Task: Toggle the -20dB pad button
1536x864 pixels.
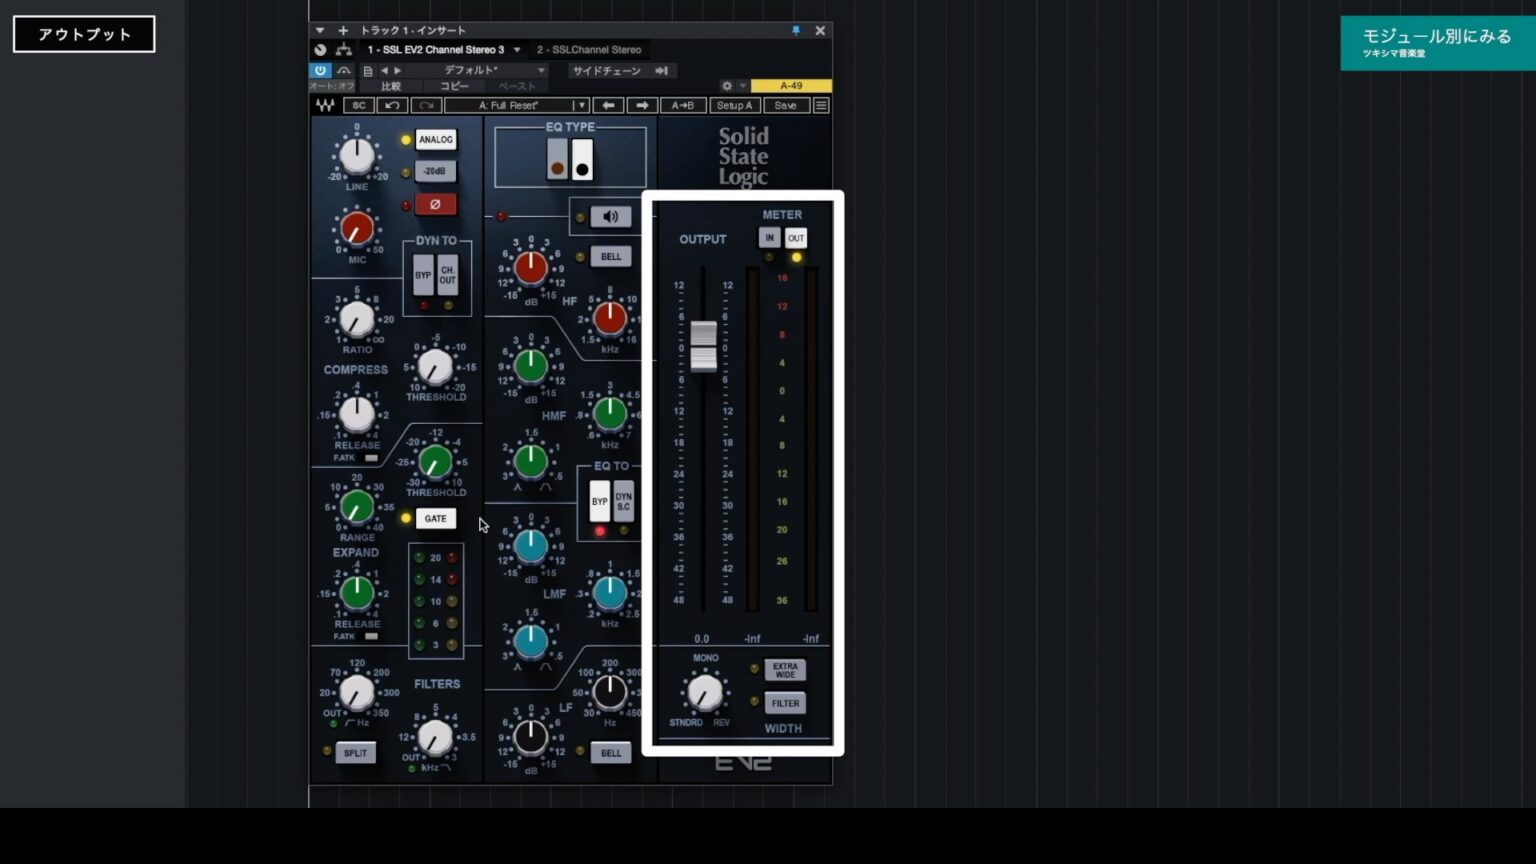Action: 436,171
